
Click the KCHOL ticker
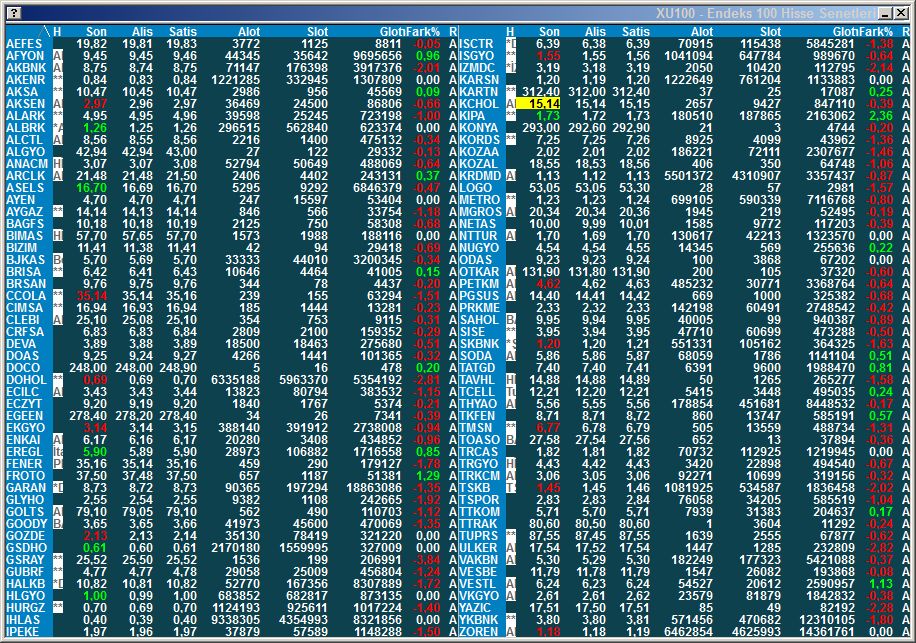(479, 104)
